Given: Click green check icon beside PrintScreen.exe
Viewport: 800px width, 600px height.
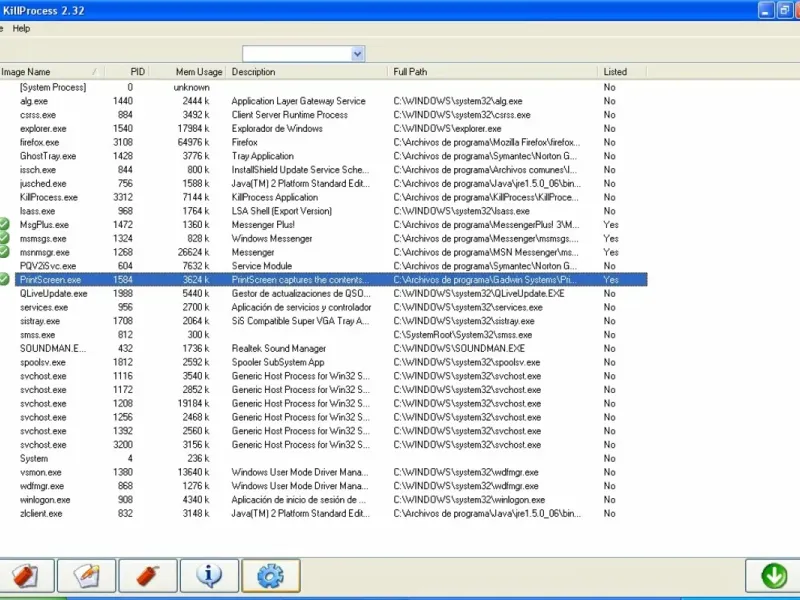Looking at the screenshot, I should (4, 279).
